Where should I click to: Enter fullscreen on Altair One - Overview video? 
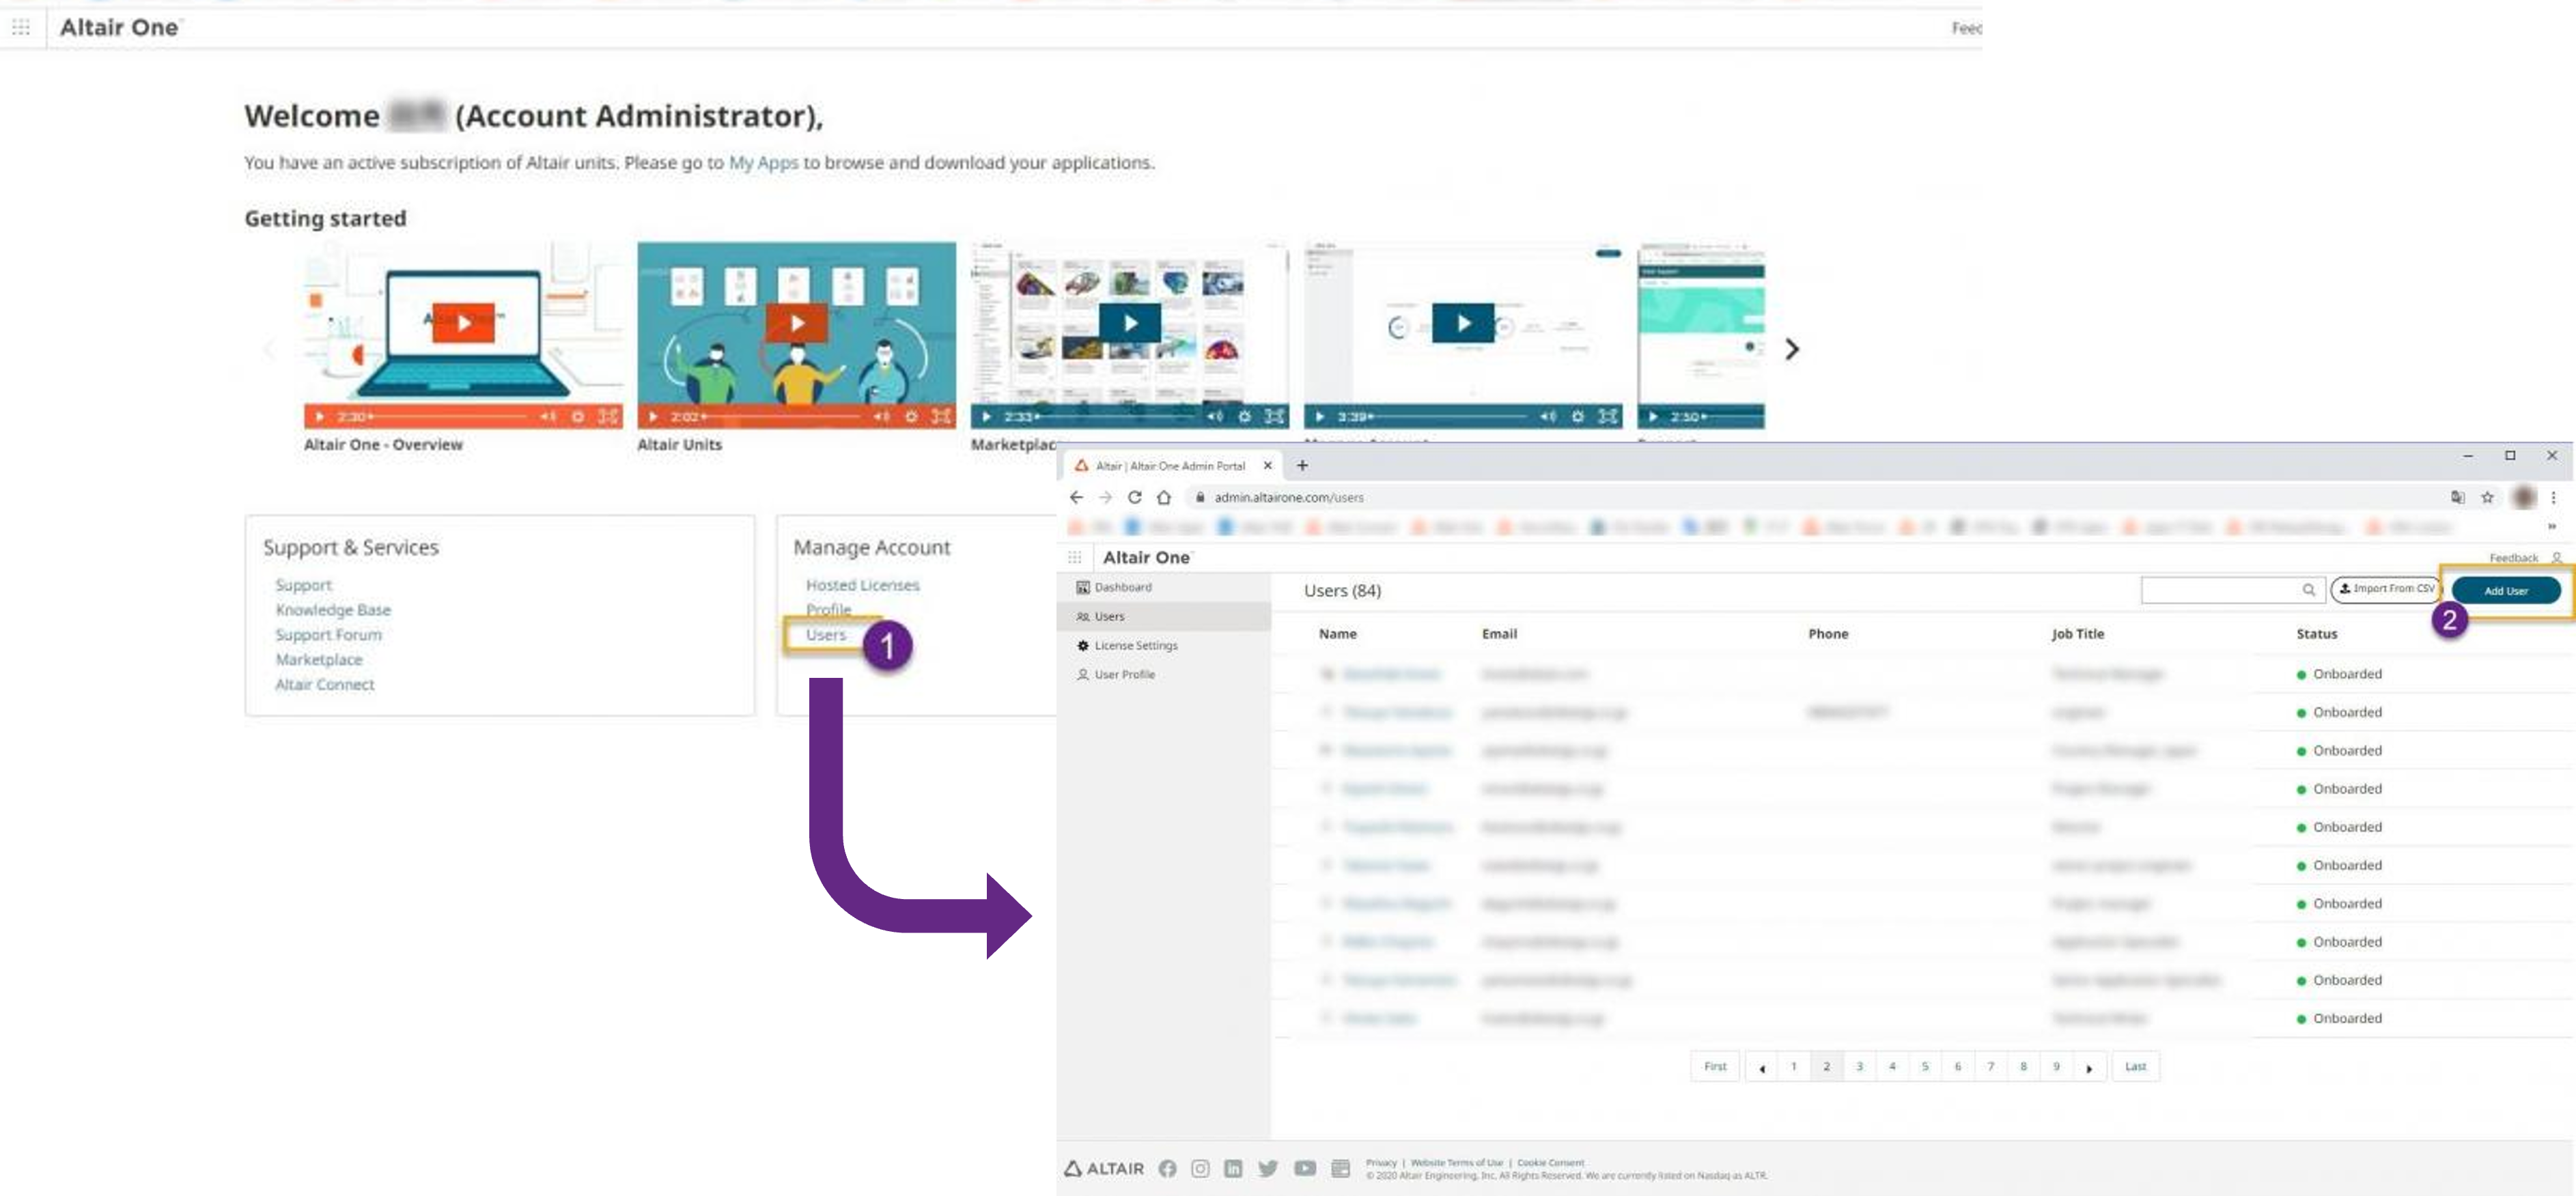click(x=608, y=416)
